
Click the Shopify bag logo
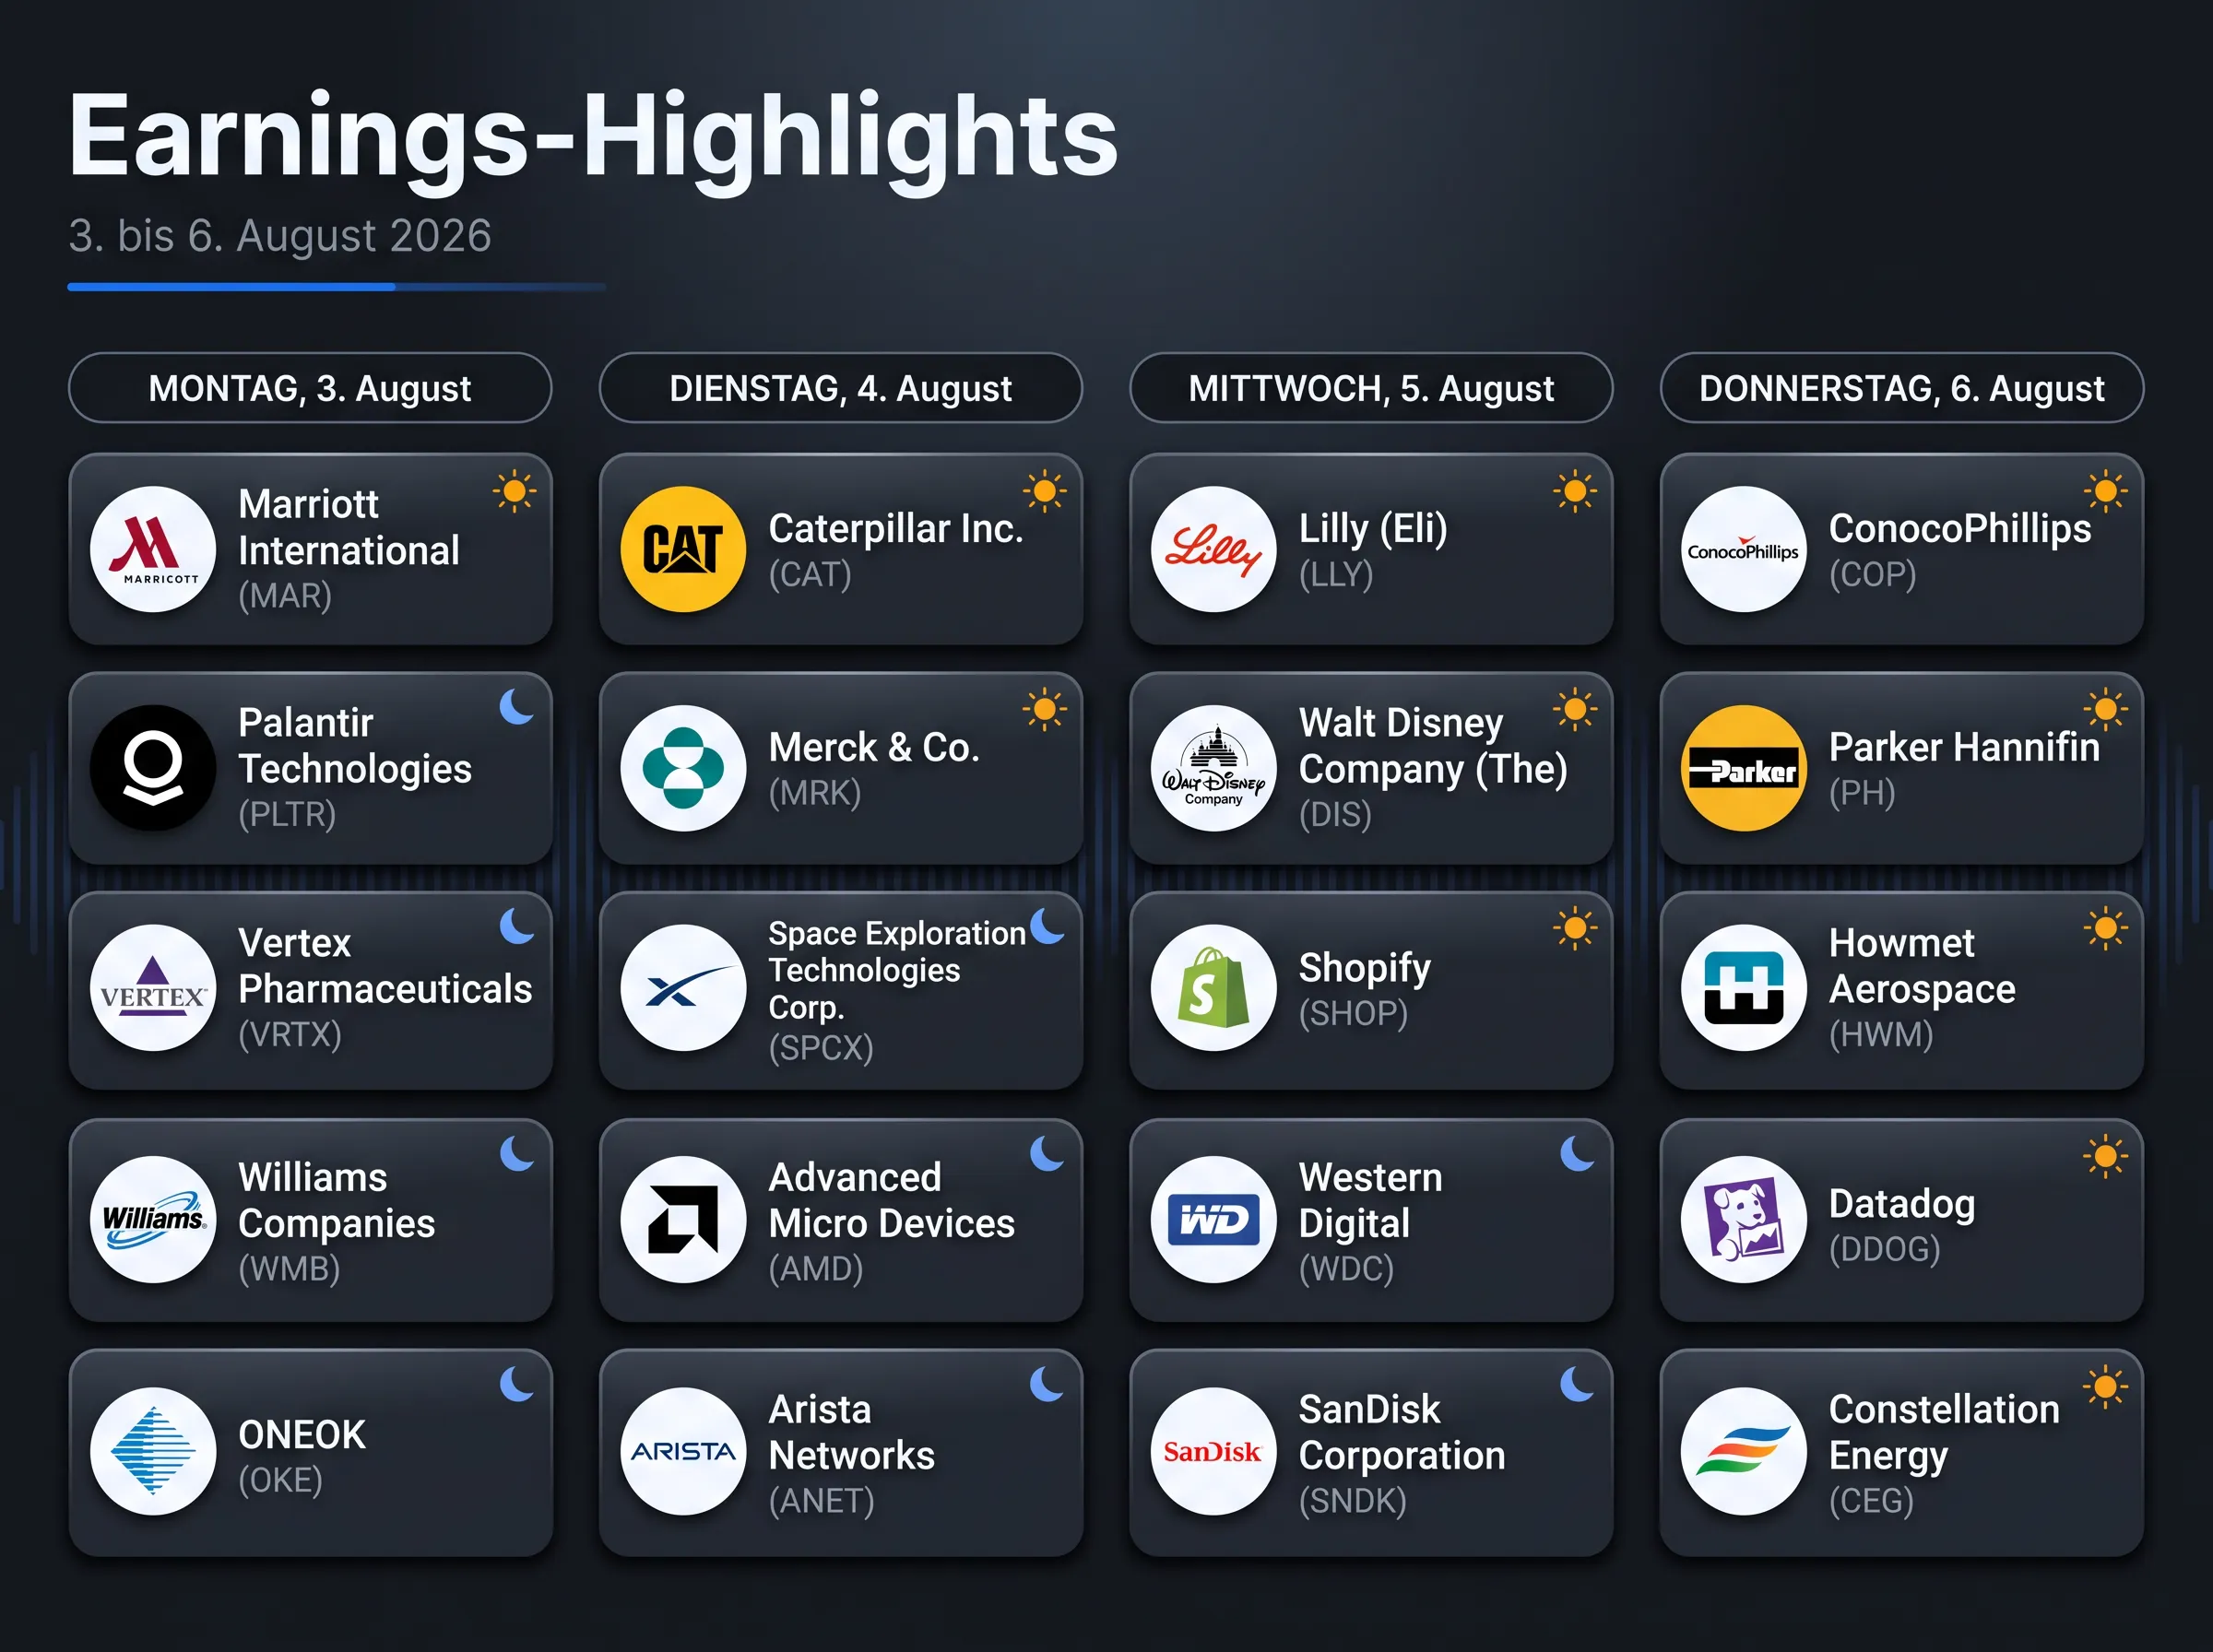[x=1214, y=987]
